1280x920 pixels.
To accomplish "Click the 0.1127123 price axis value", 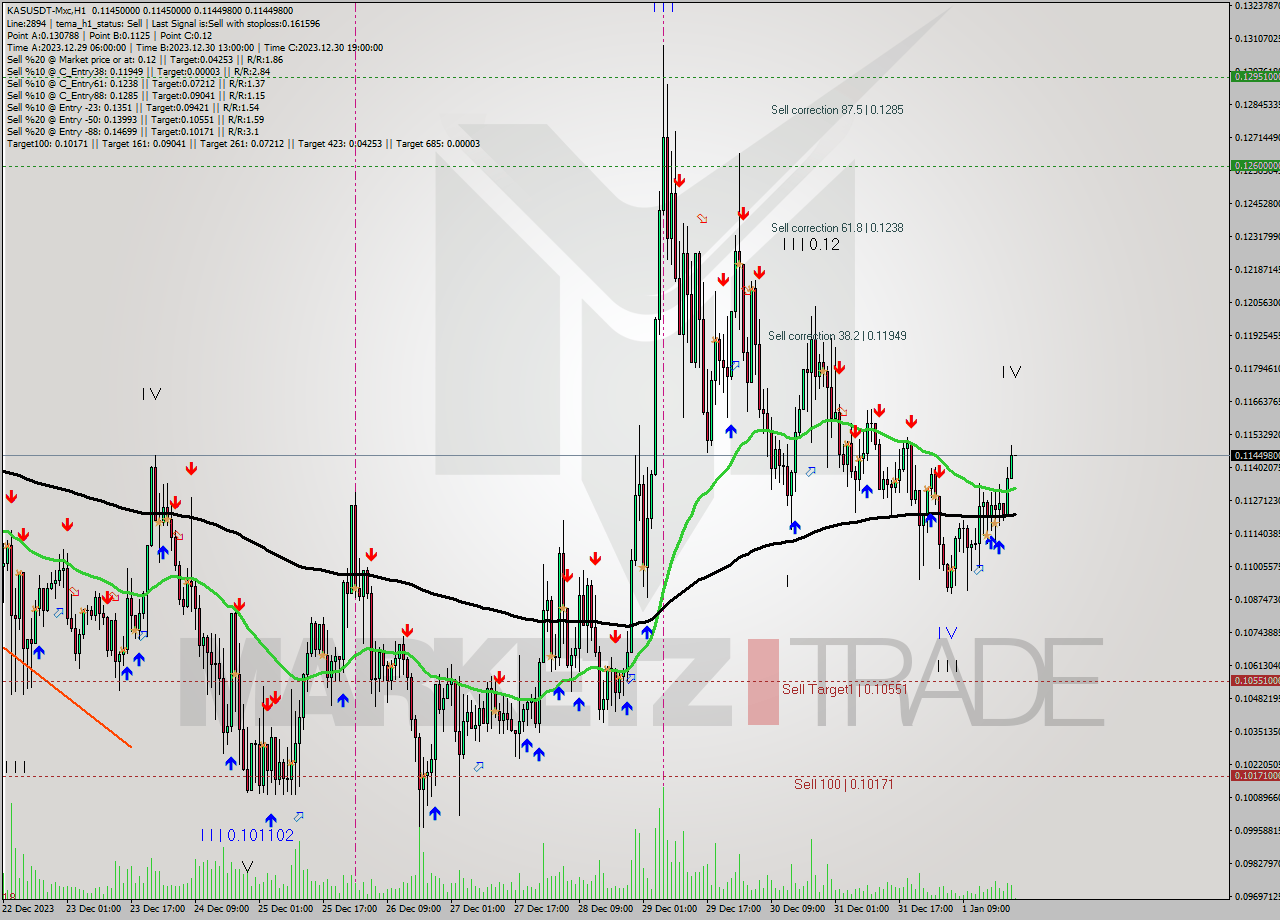I will [x=1256, y=500].
